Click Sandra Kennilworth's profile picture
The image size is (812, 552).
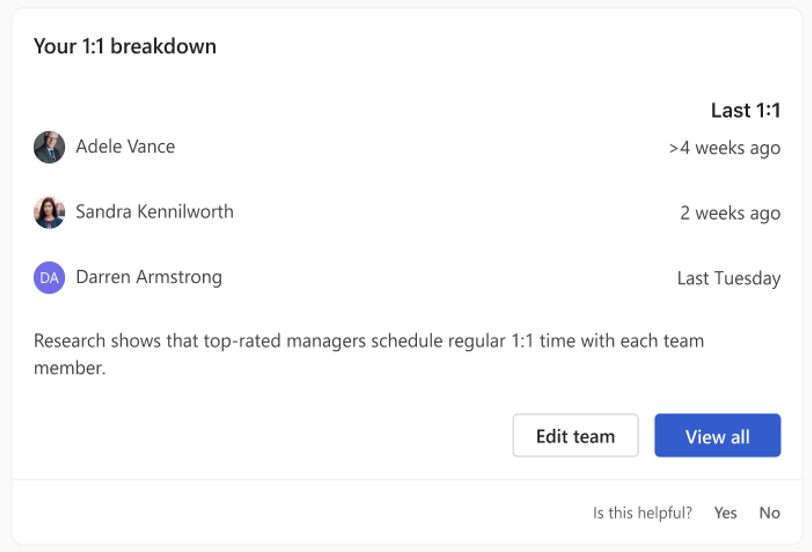pos(49,212)
